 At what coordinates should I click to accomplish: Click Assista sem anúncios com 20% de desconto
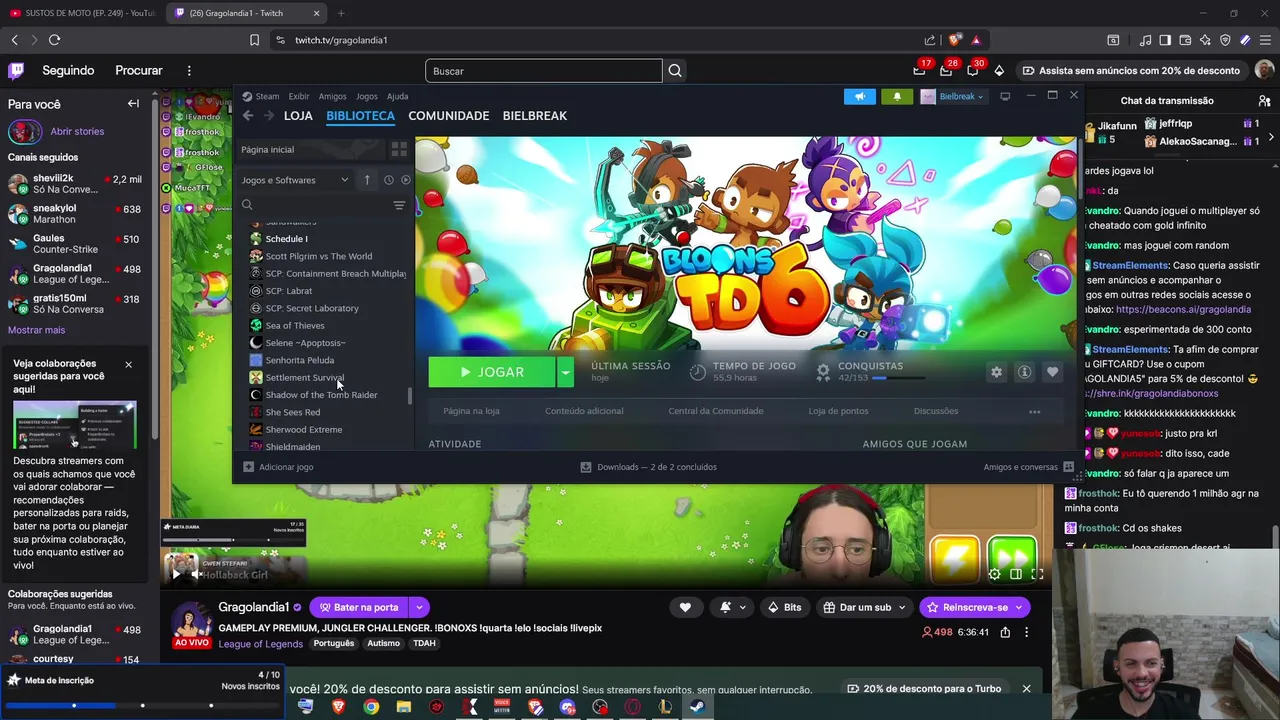[x=1131, y=70]
